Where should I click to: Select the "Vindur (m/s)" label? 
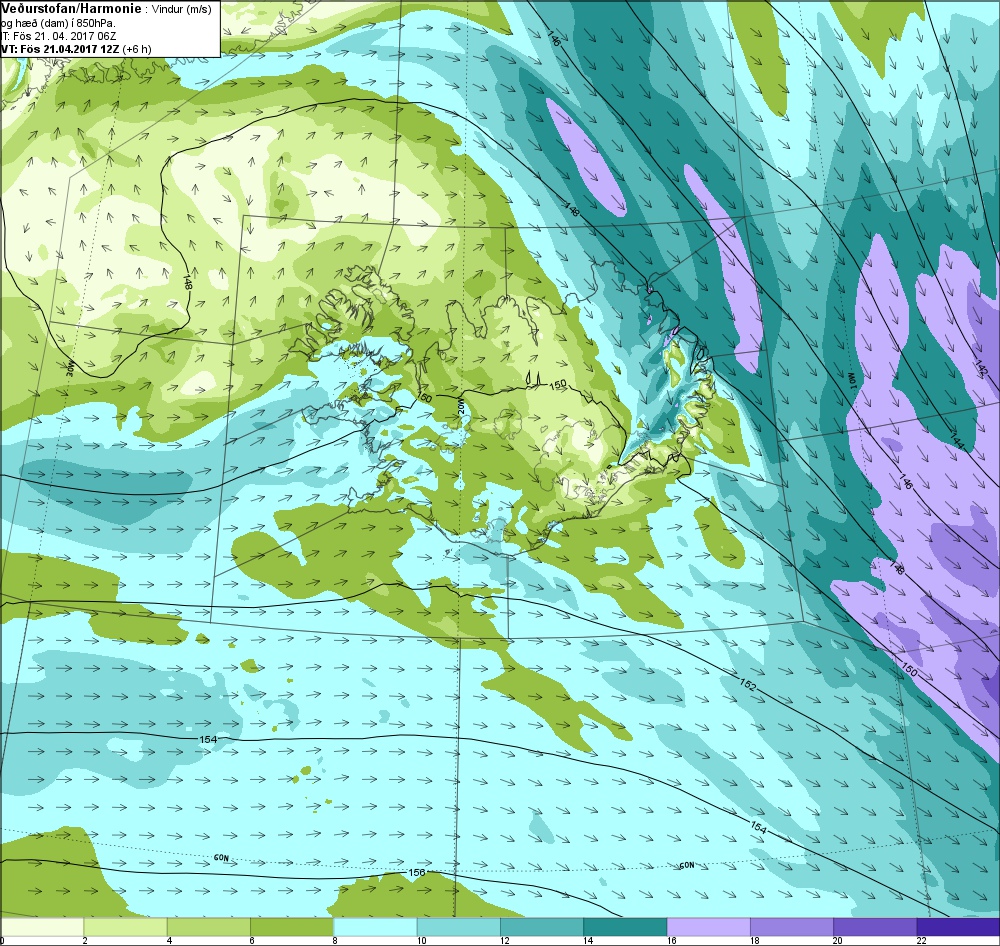pos(182,10)
